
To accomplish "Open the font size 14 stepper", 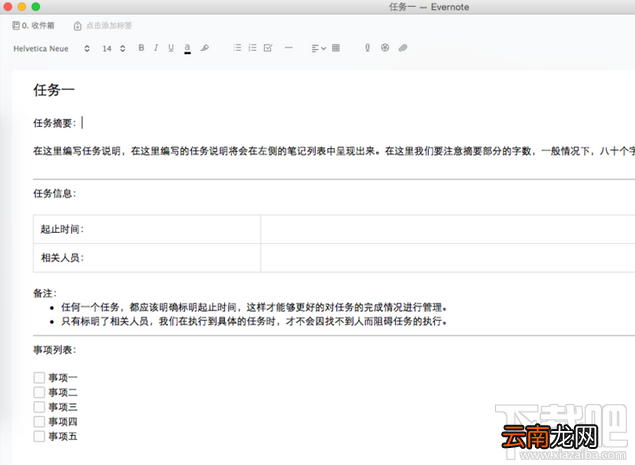I will pyautogui.click(x=113, y=49).
